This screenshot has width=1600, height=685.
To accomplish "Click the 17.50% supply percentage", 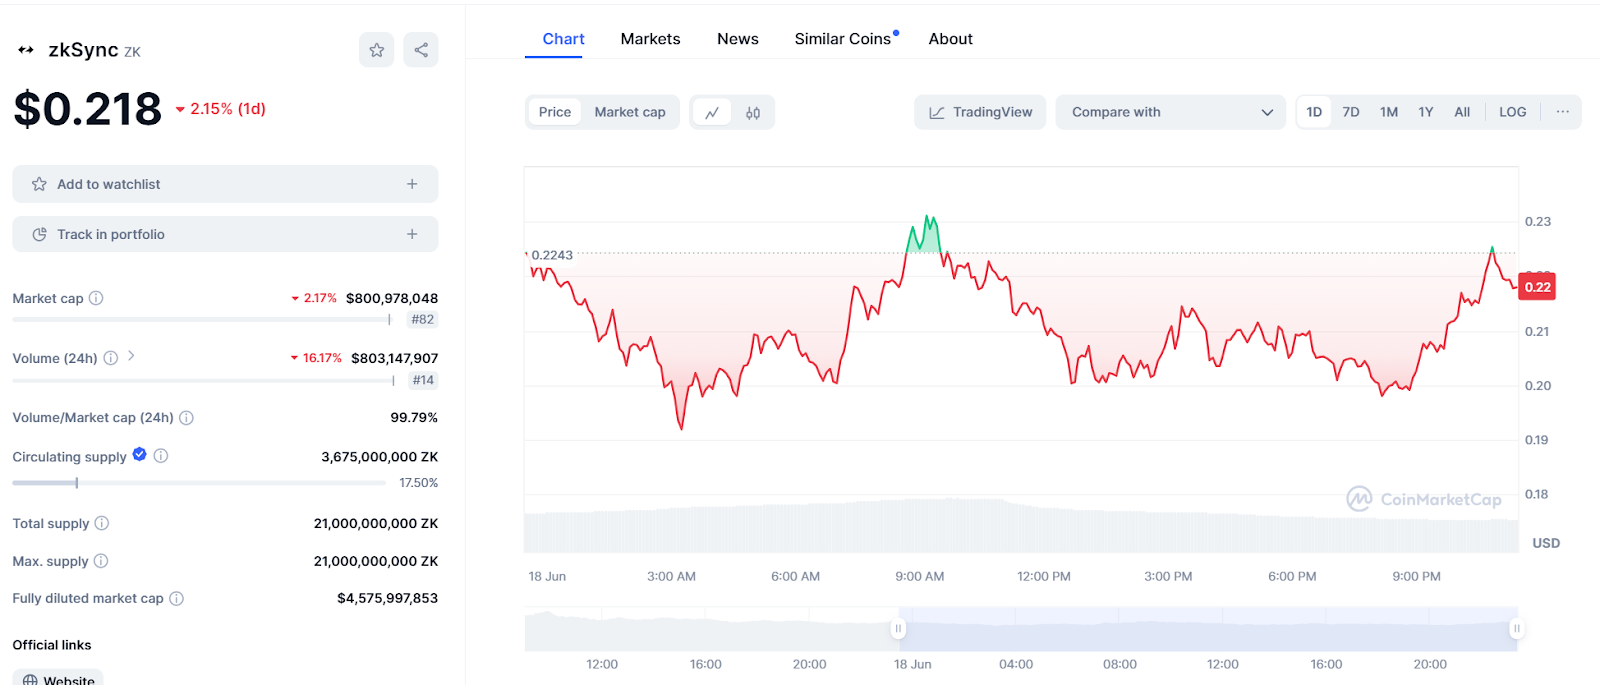I will pos(419,483).
